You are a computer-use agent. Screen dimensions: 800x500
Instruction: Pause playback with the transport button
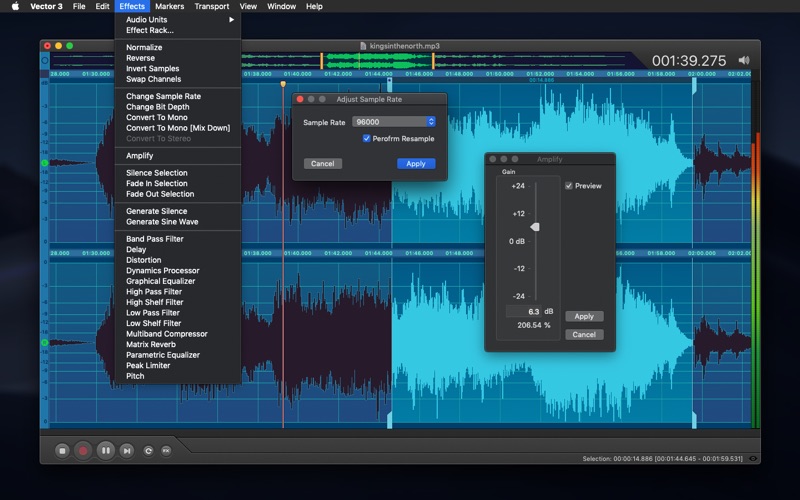[105, 451]
